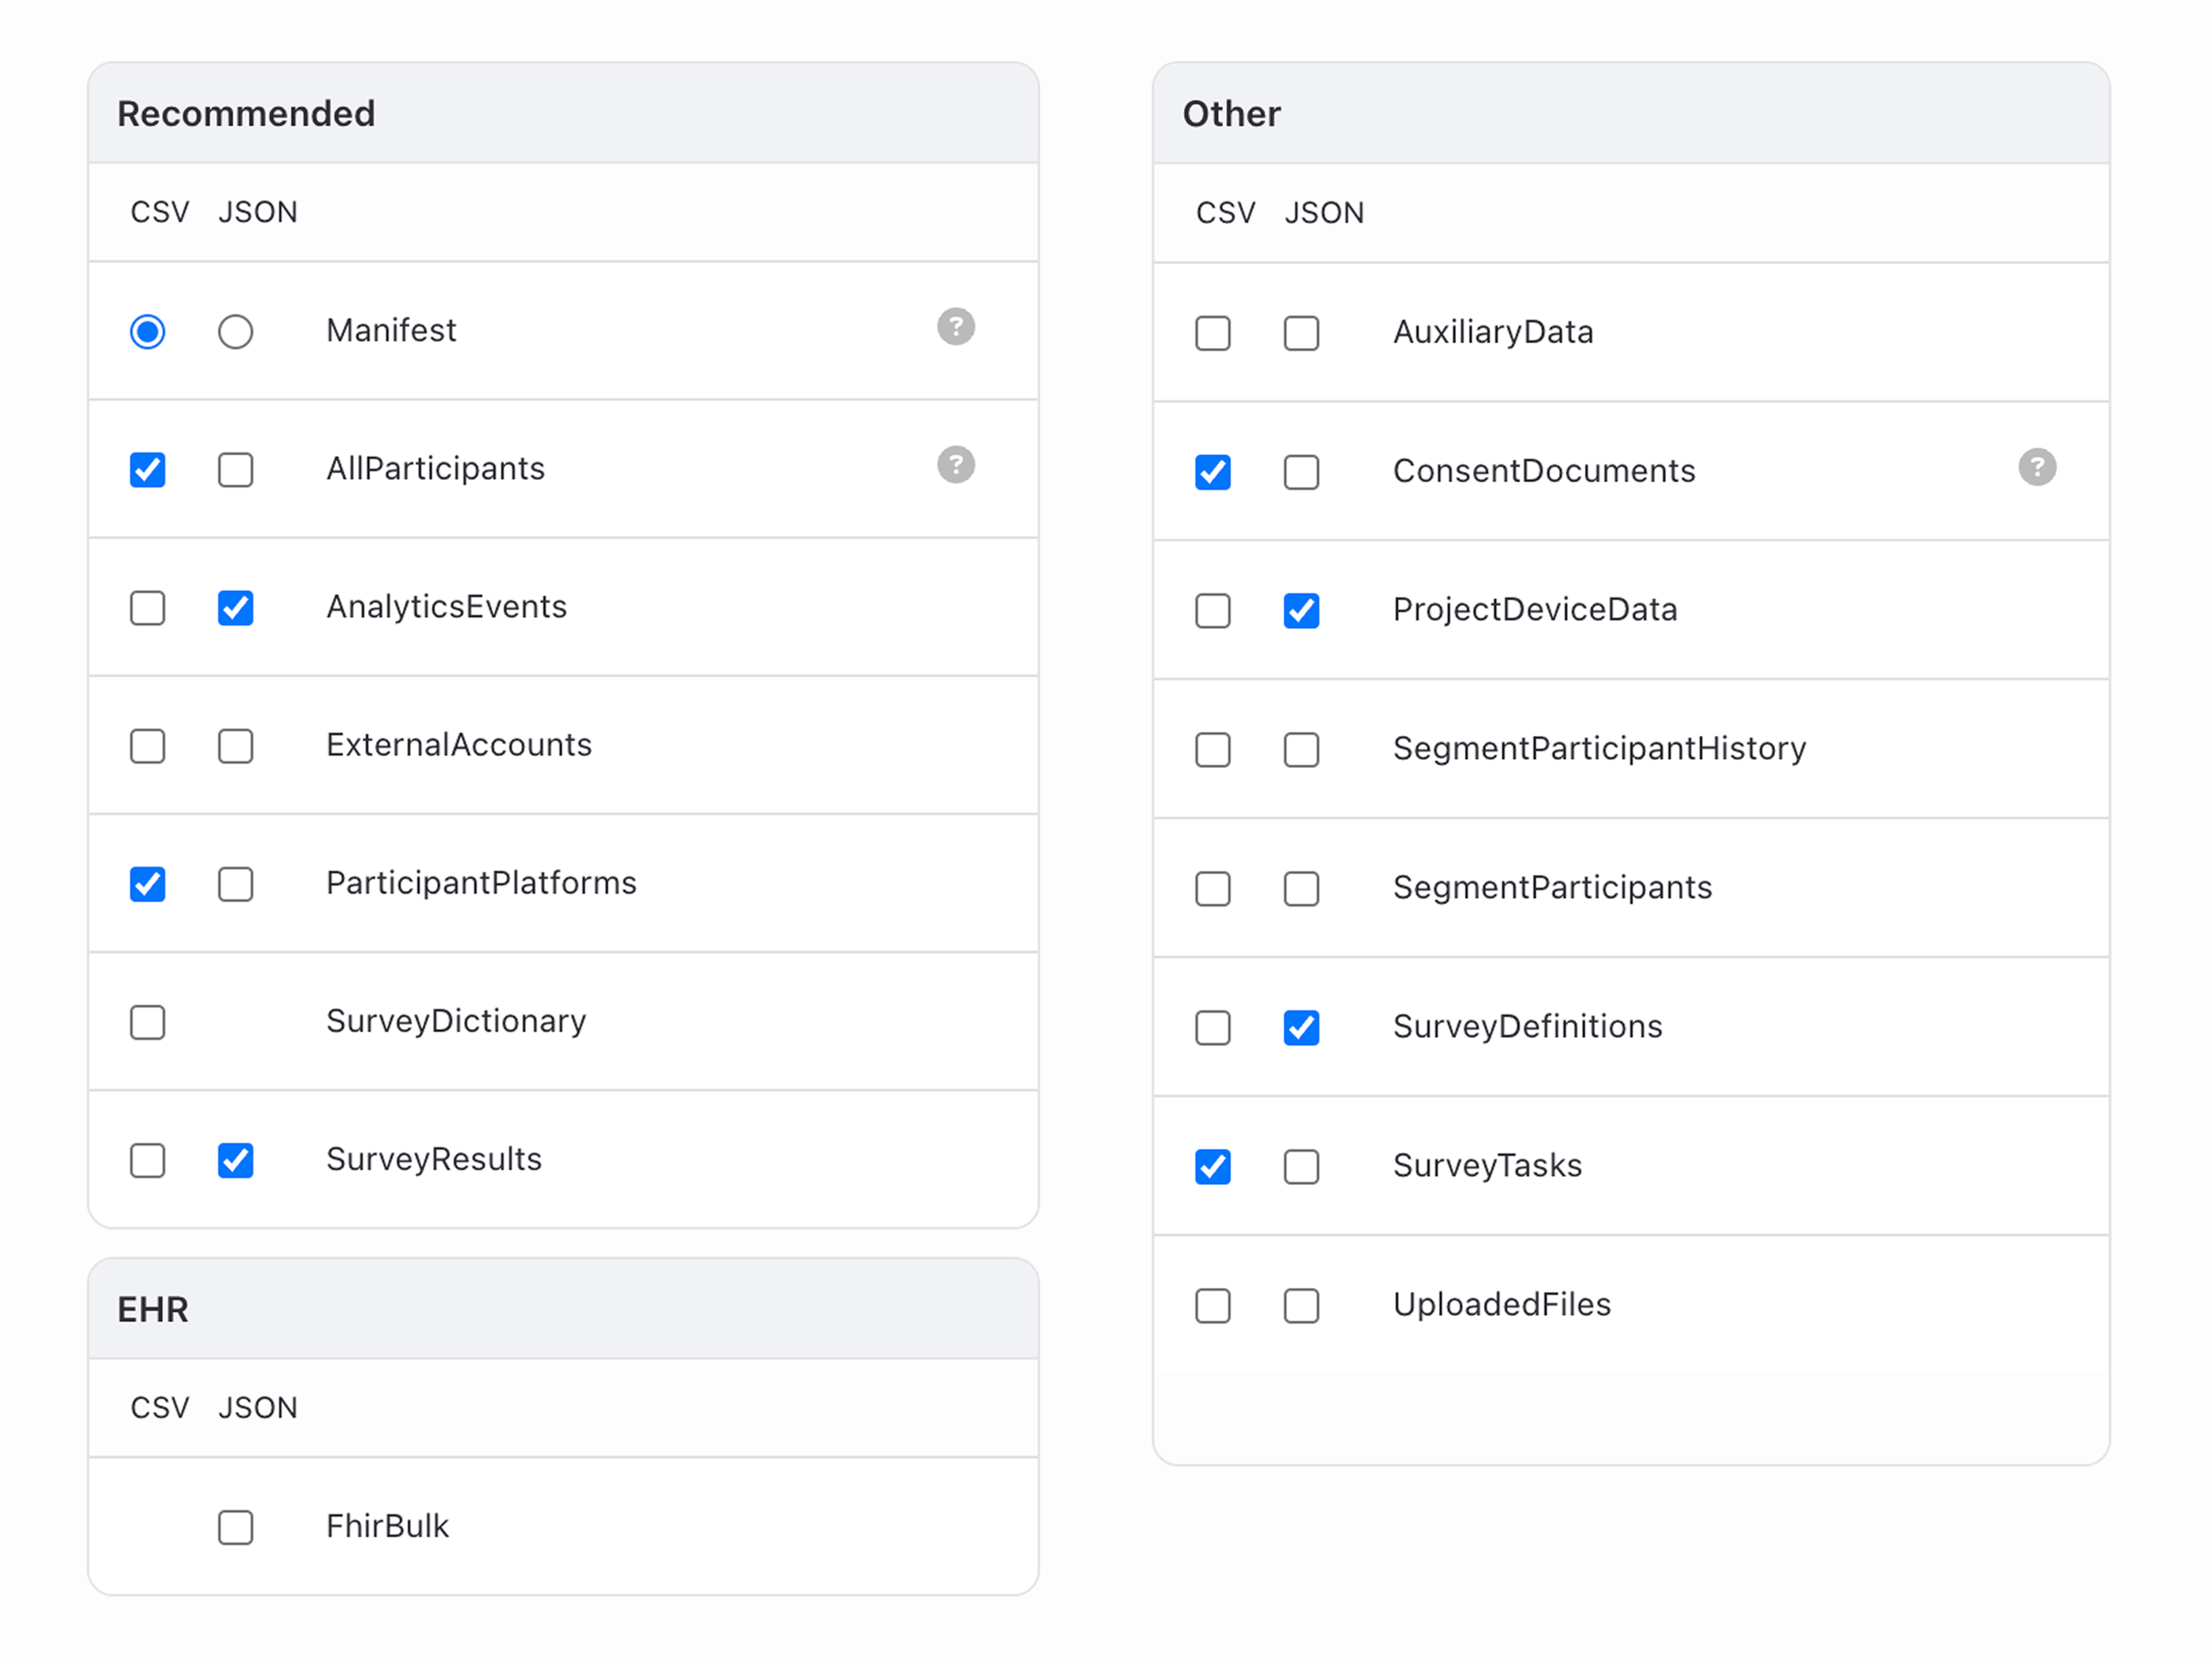
Task: Select CSV radio button for Manifest
Action: pos(147,331)
